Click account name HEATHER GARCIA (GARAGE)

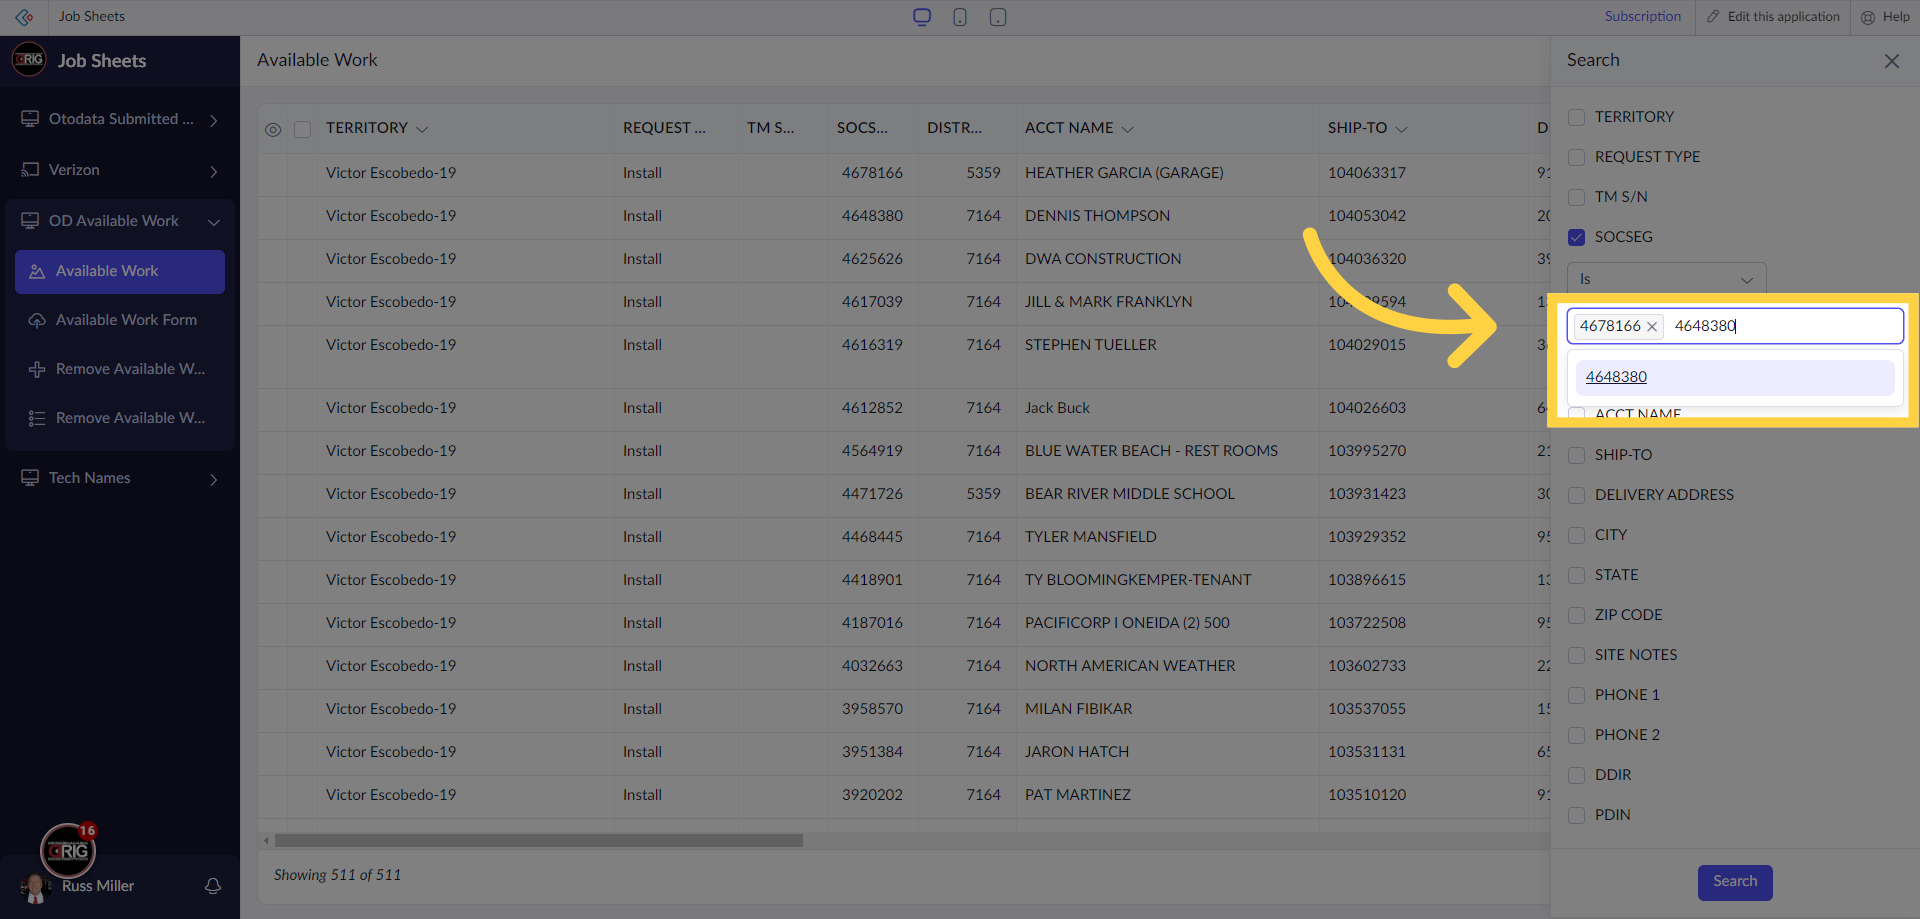[x=1124, y=173]
